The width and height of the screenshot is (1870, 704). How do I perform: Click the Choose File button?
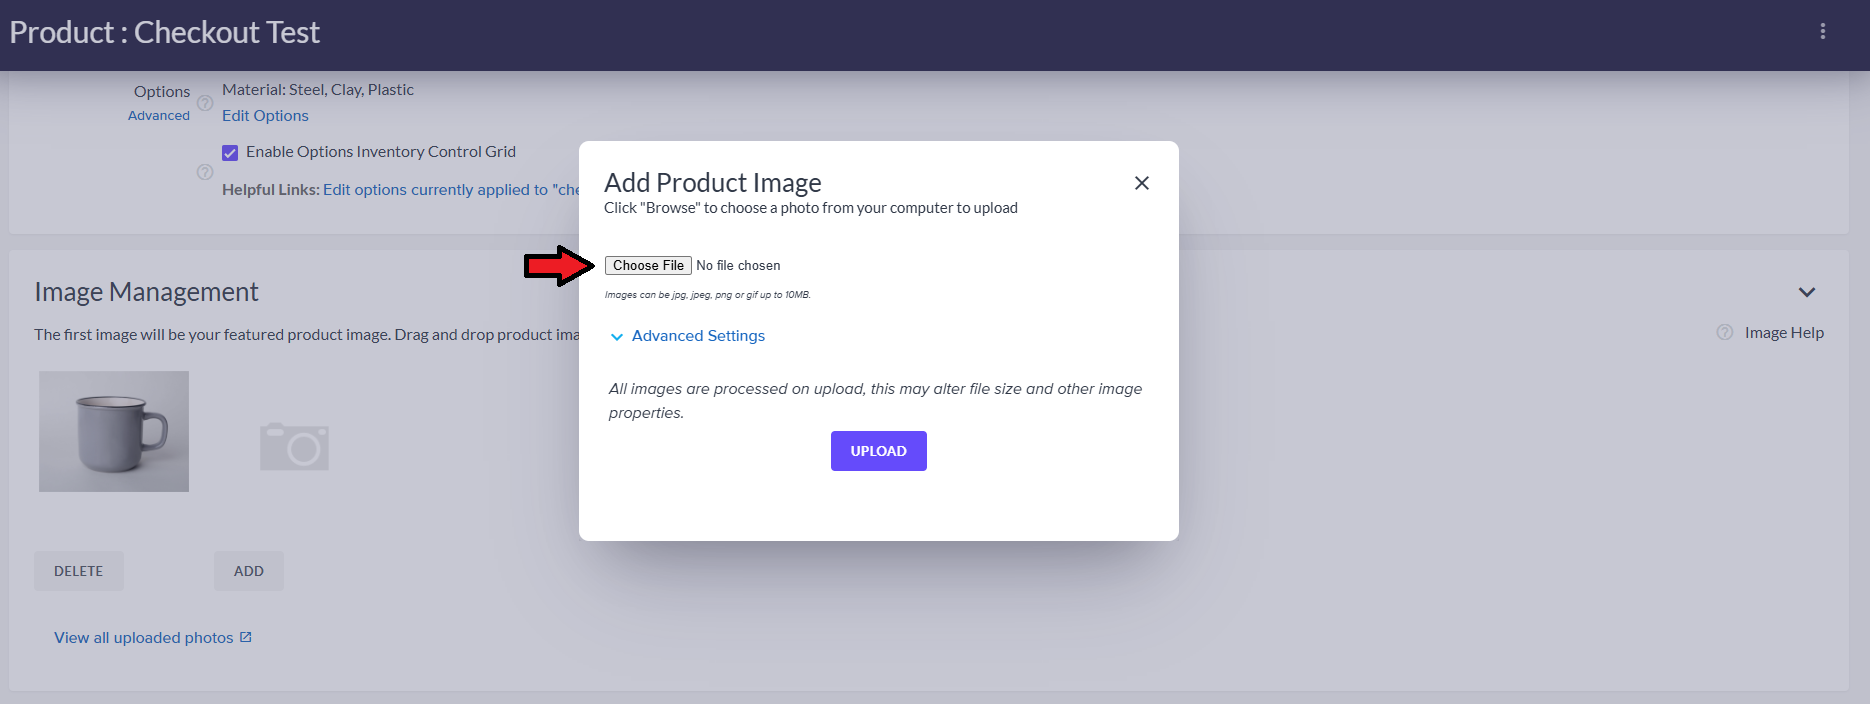648,266
